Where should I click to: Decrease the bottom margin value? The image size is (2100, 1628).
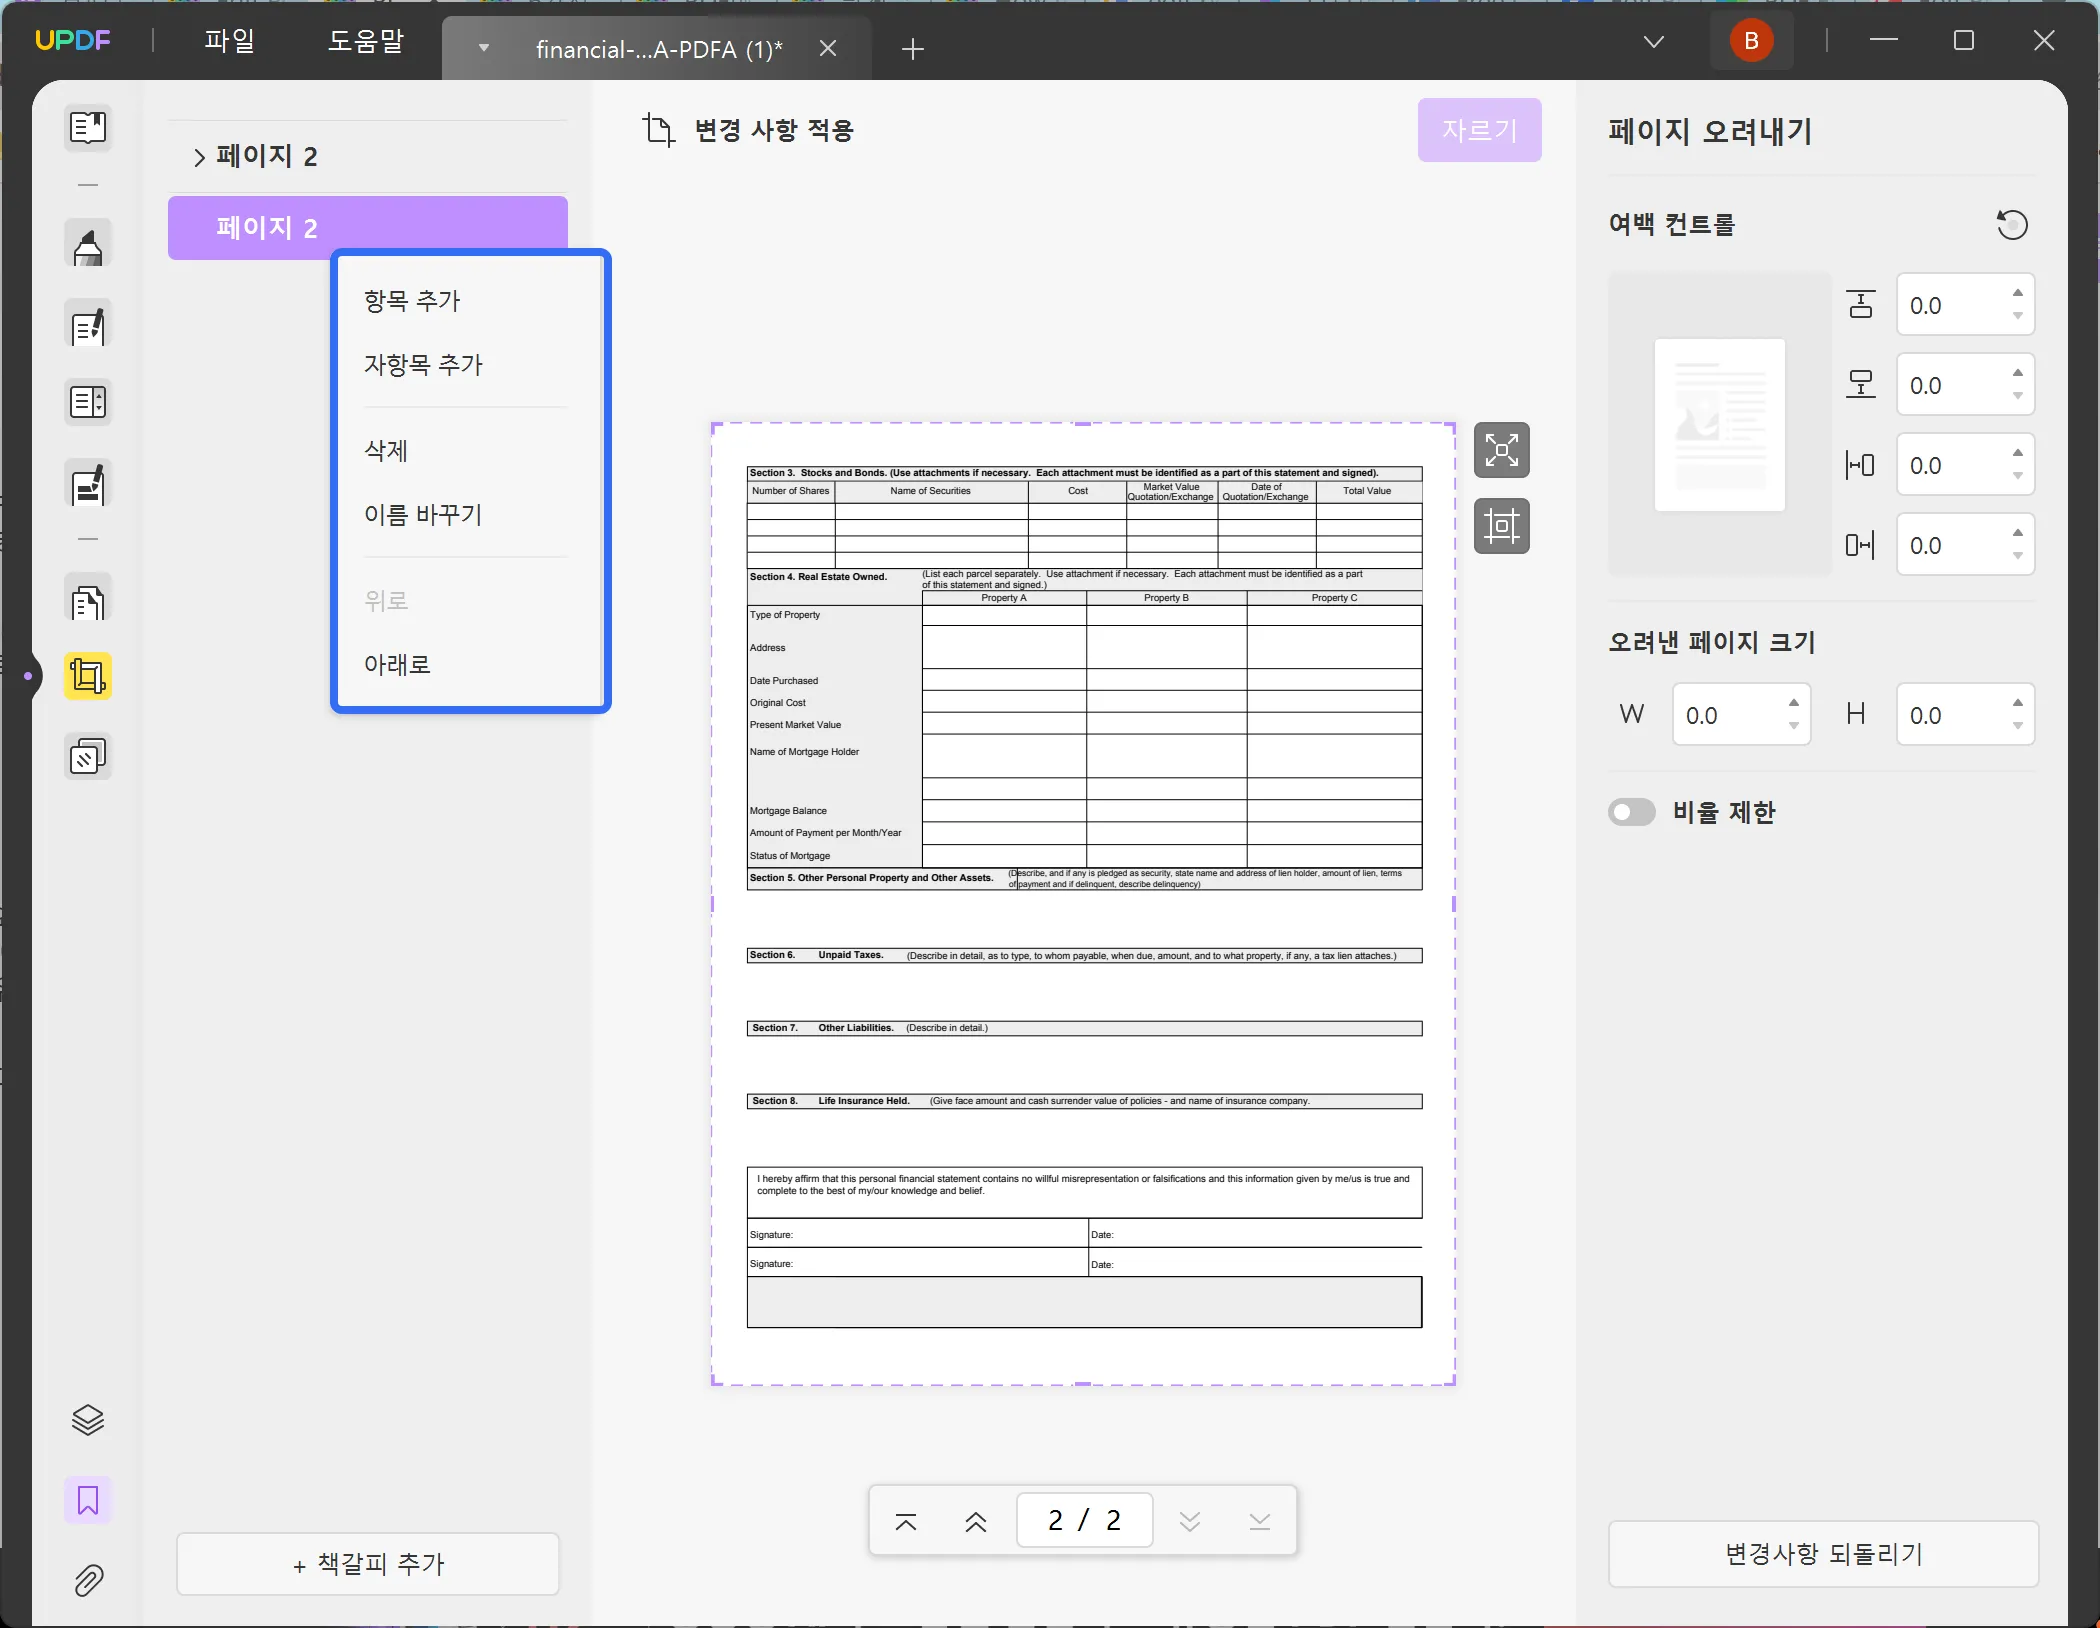pyautogui.click(x=2018, y=396)
